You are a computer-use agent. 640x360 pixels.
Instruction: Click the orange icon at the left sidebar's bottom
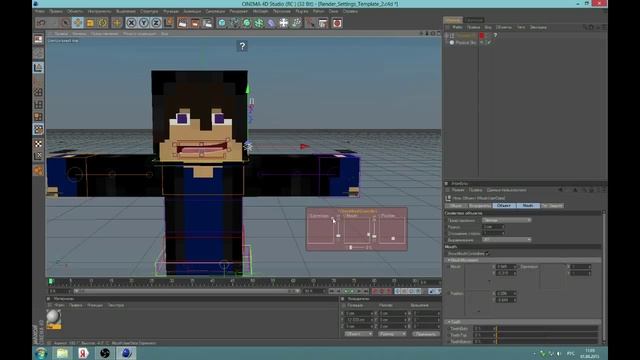[38, 170]
